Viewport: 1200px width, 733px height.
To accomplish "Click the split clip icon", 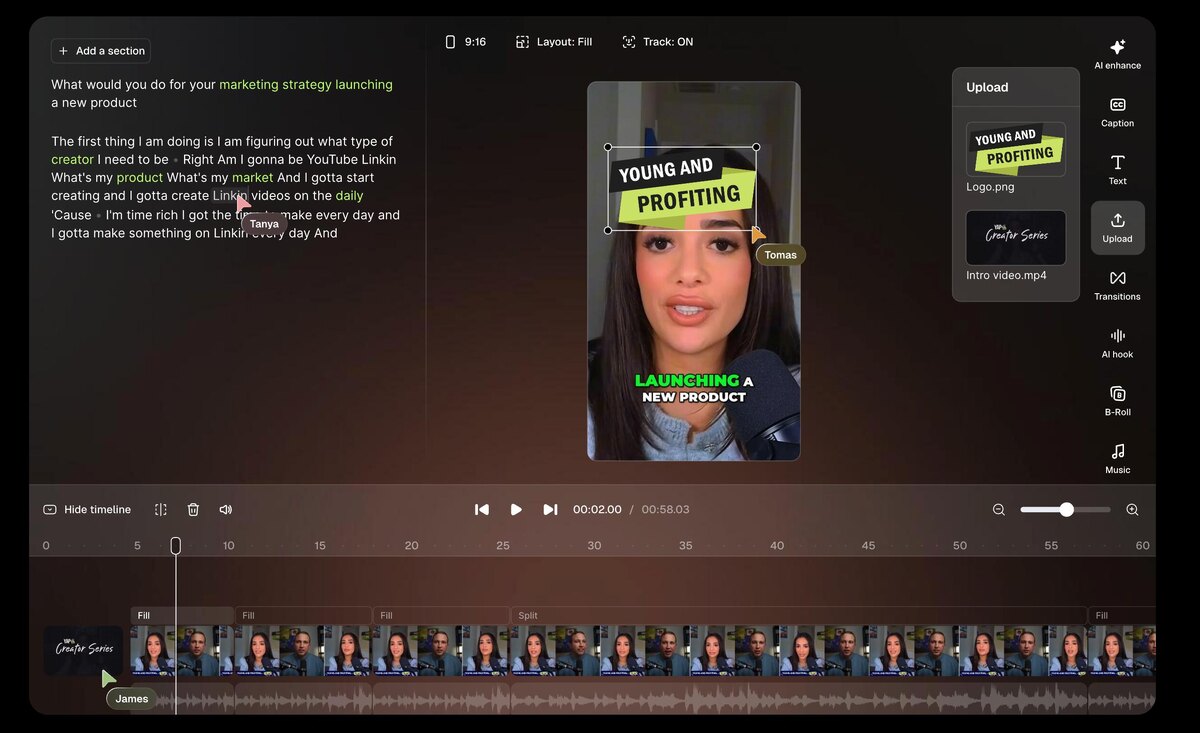I will (x=161, y=510).
